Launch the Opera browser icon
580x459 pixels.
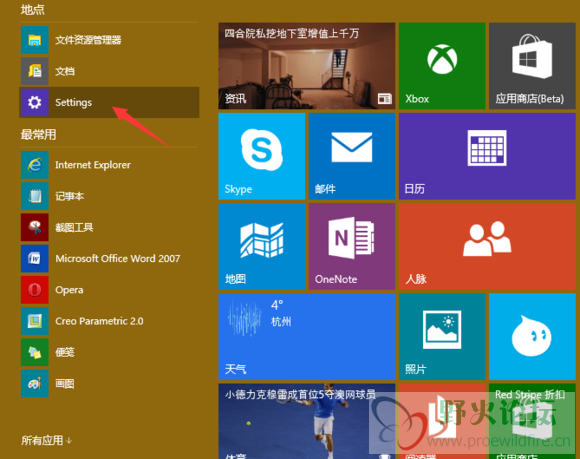(34, 290)
